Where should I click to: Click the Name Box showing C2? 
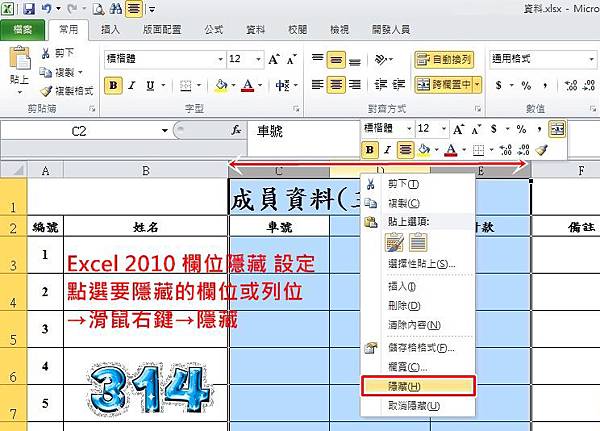[79, 131]
